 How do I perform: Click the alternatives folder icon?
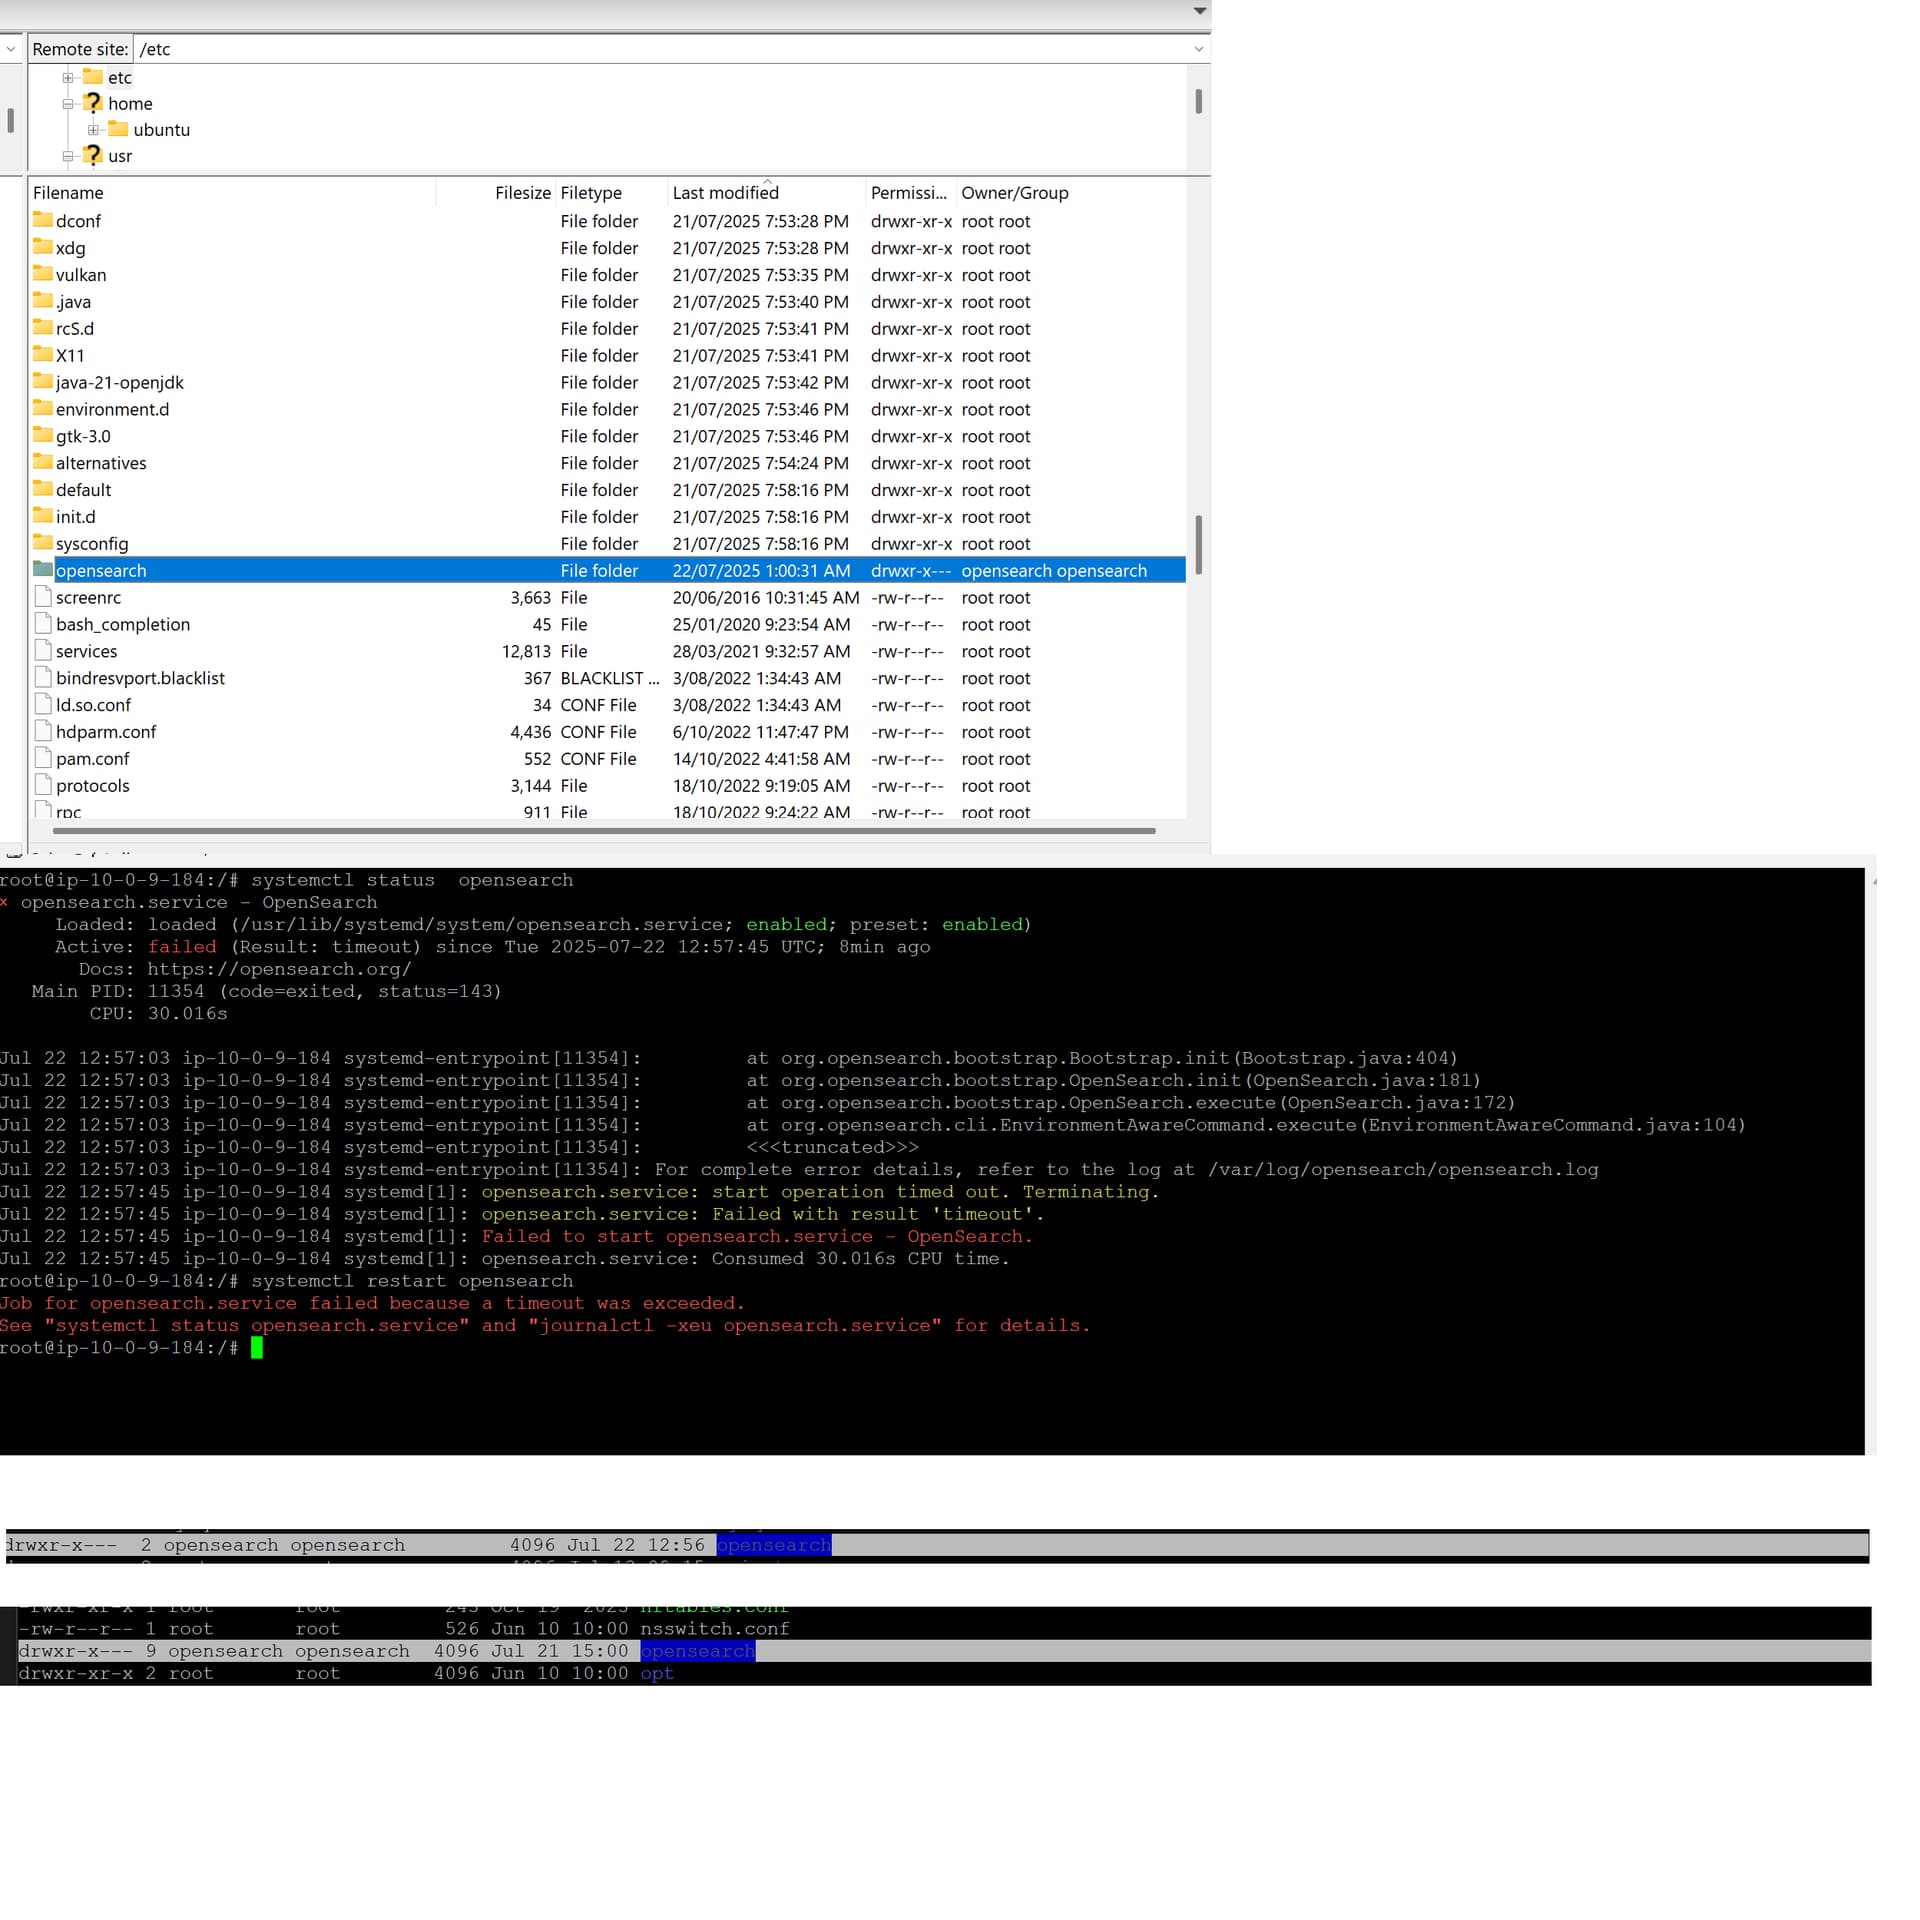(42, 462)
